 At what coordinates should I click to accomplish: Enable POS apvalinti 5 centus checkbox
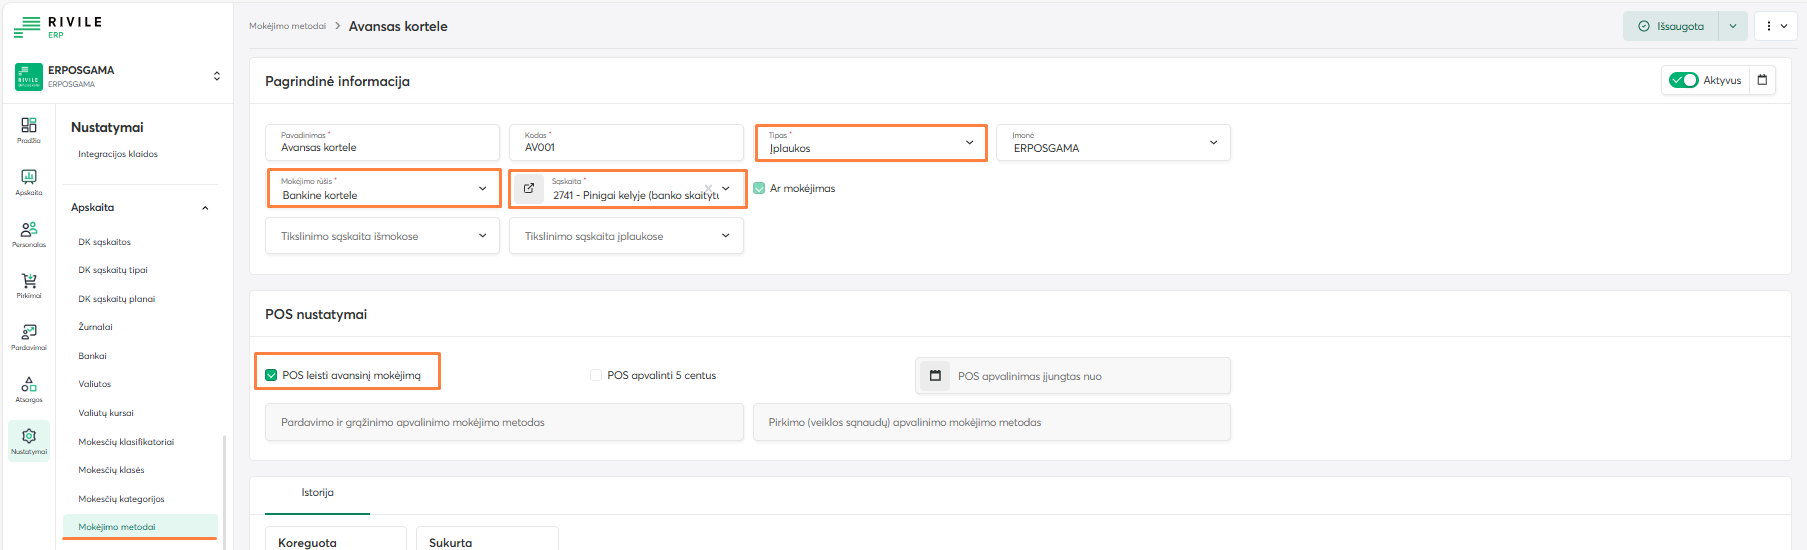596,375
